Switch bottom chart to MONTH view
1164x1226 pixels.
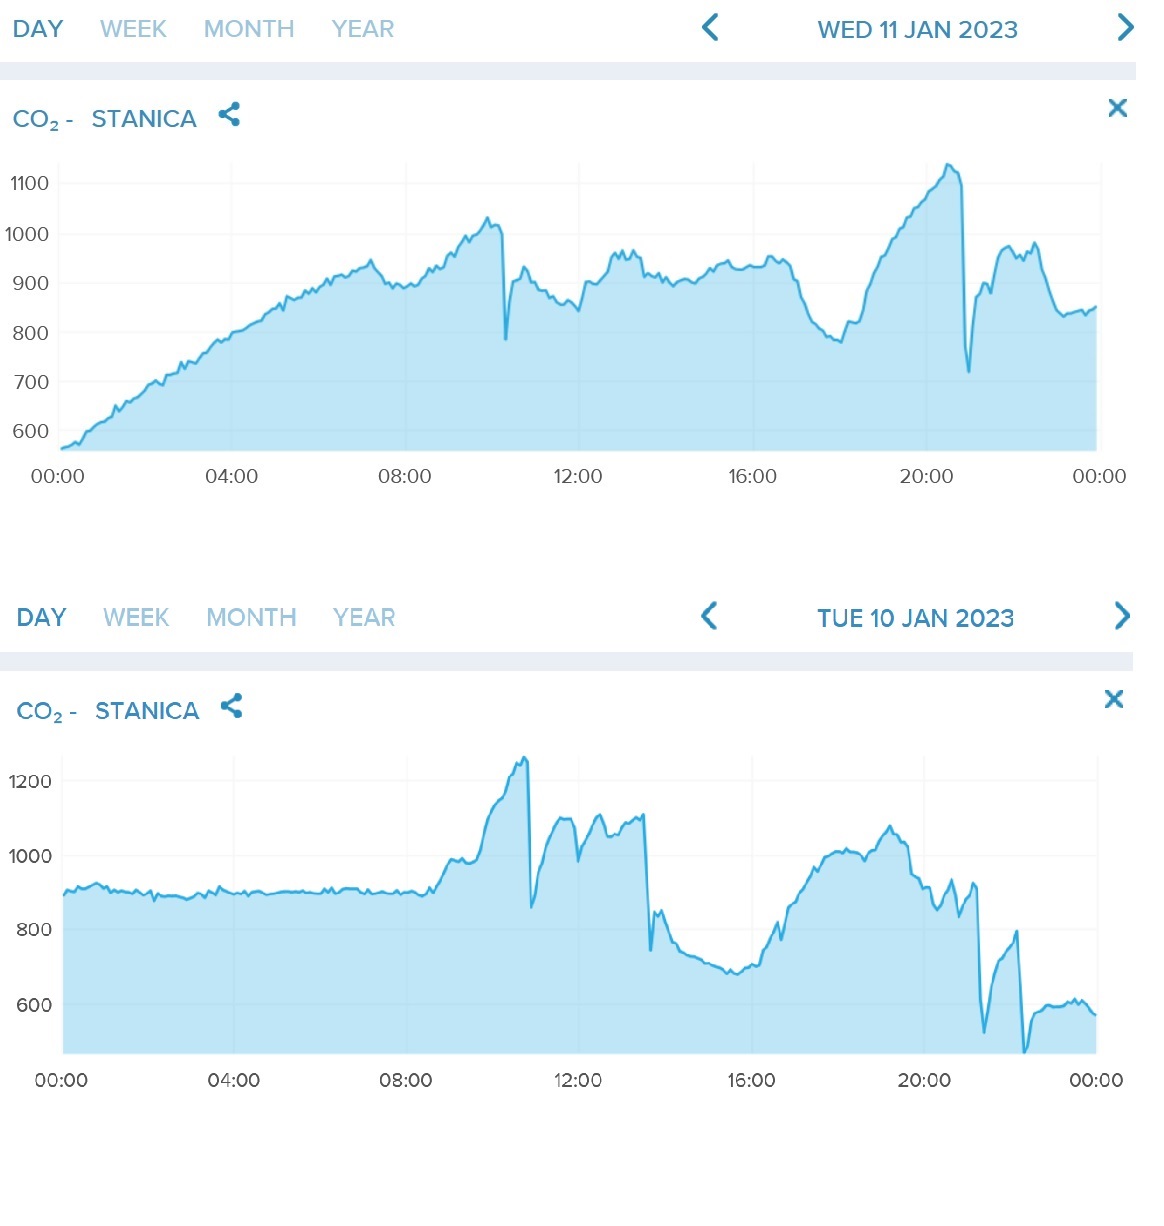tap(251, 617)
